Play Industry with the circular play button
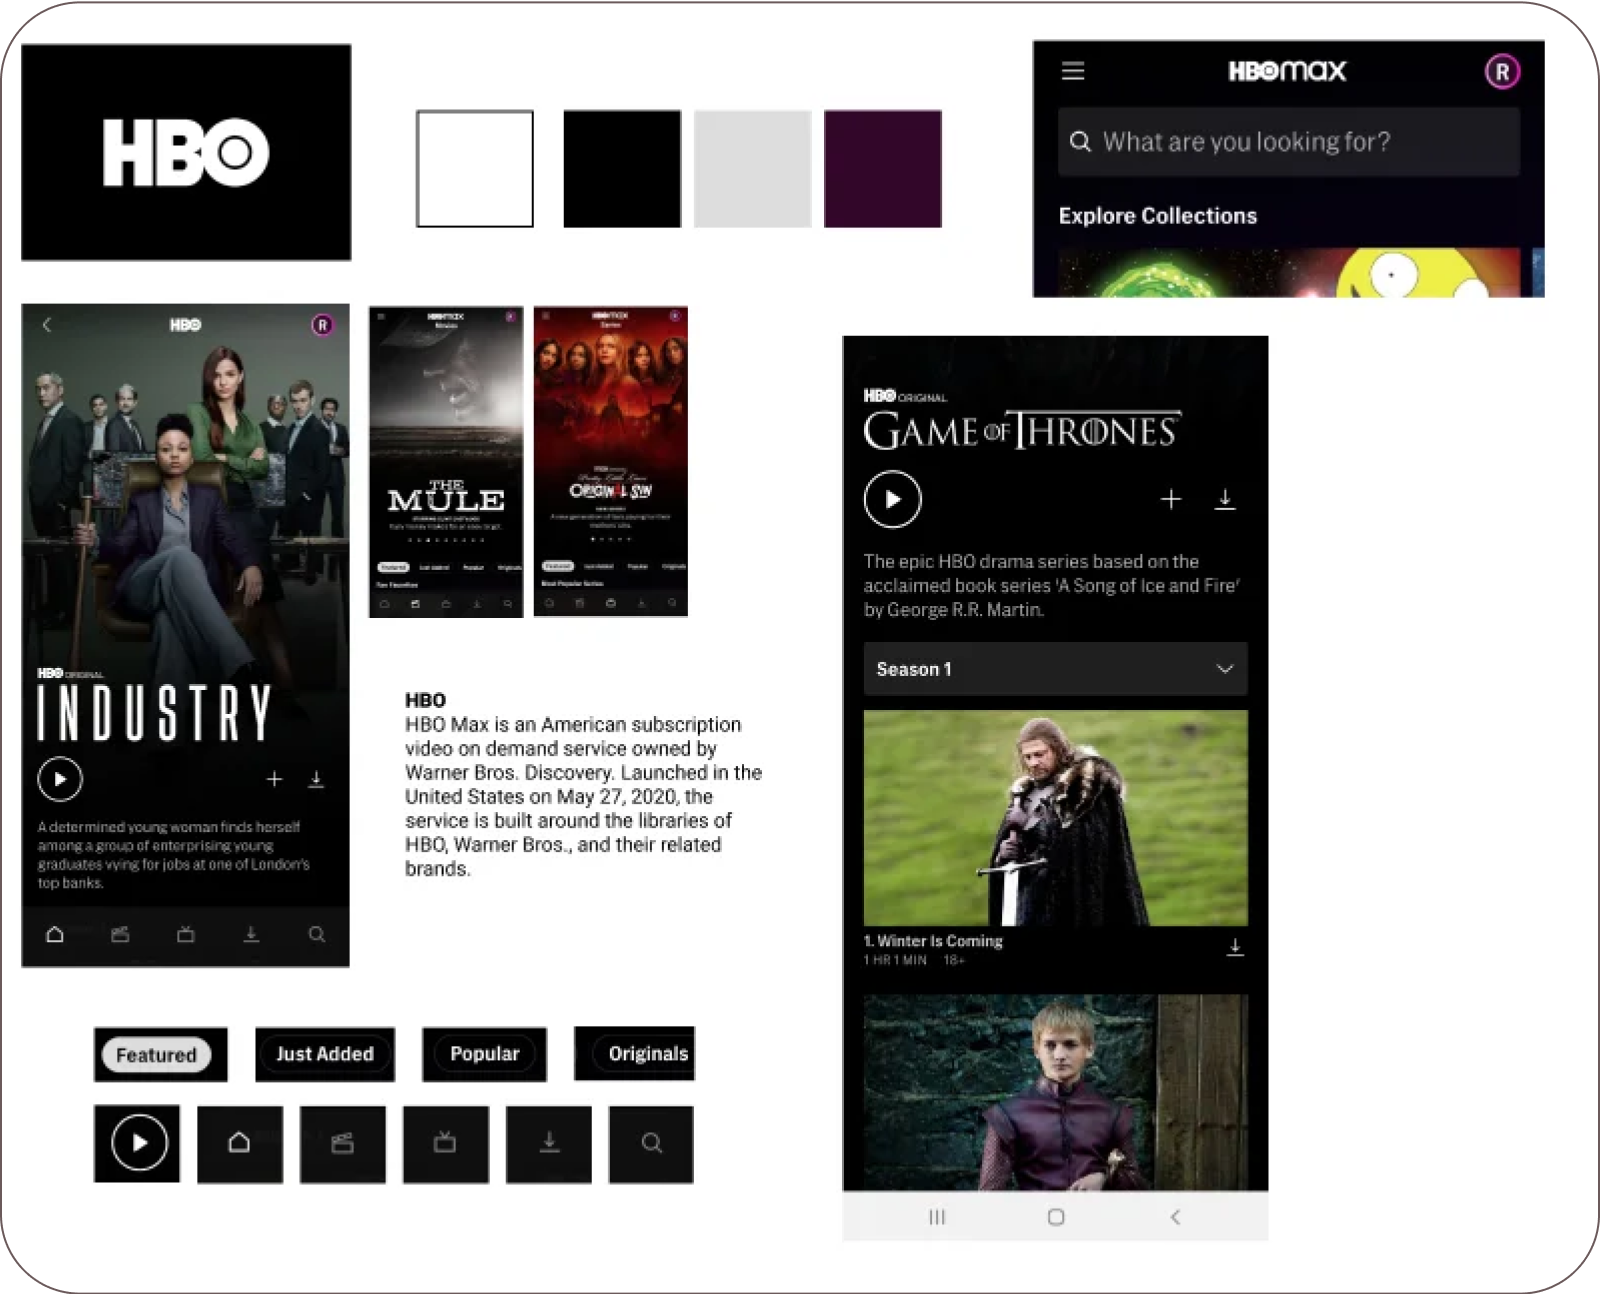The width and height of the screenshot is (1600, 1294). (60, 779)
